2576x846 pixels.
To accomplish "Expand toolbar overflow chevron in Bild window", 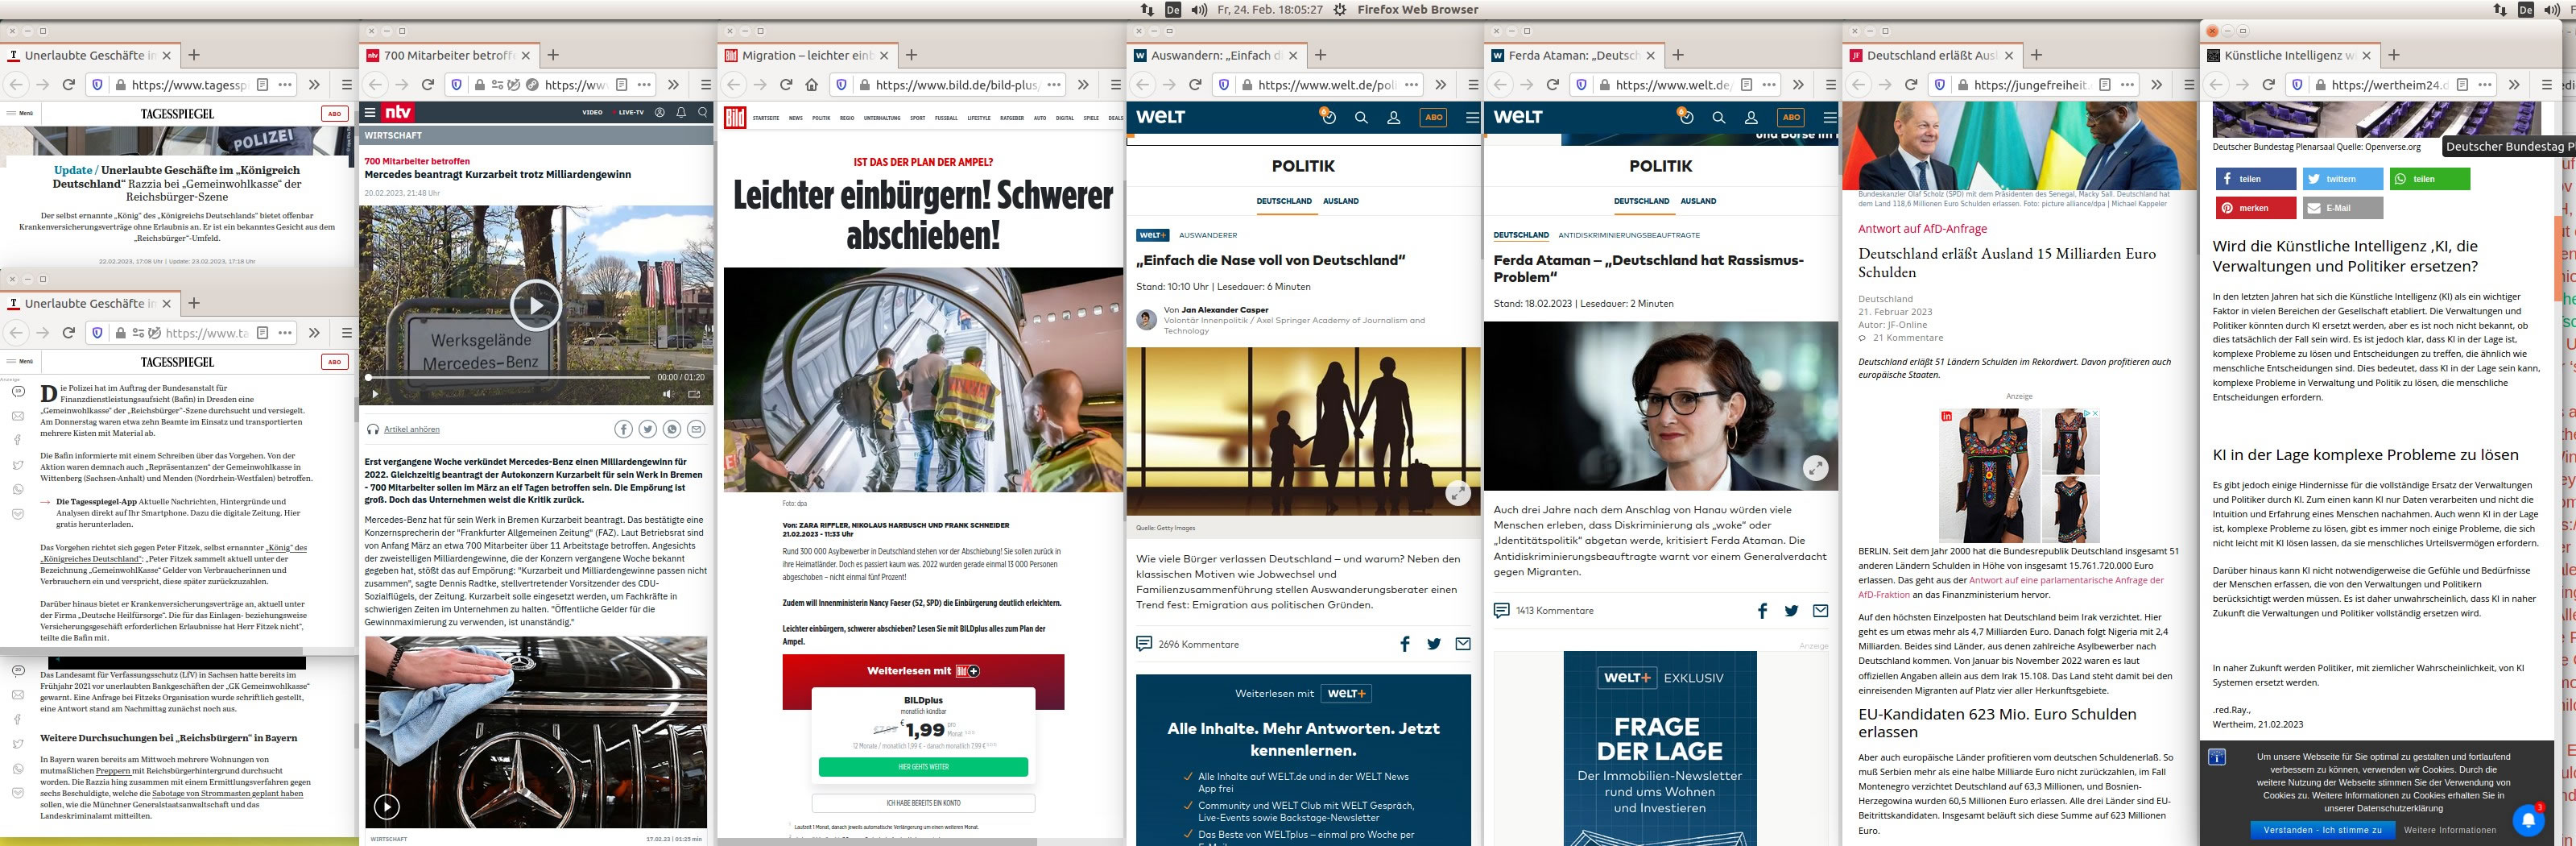I will 1083,85.
